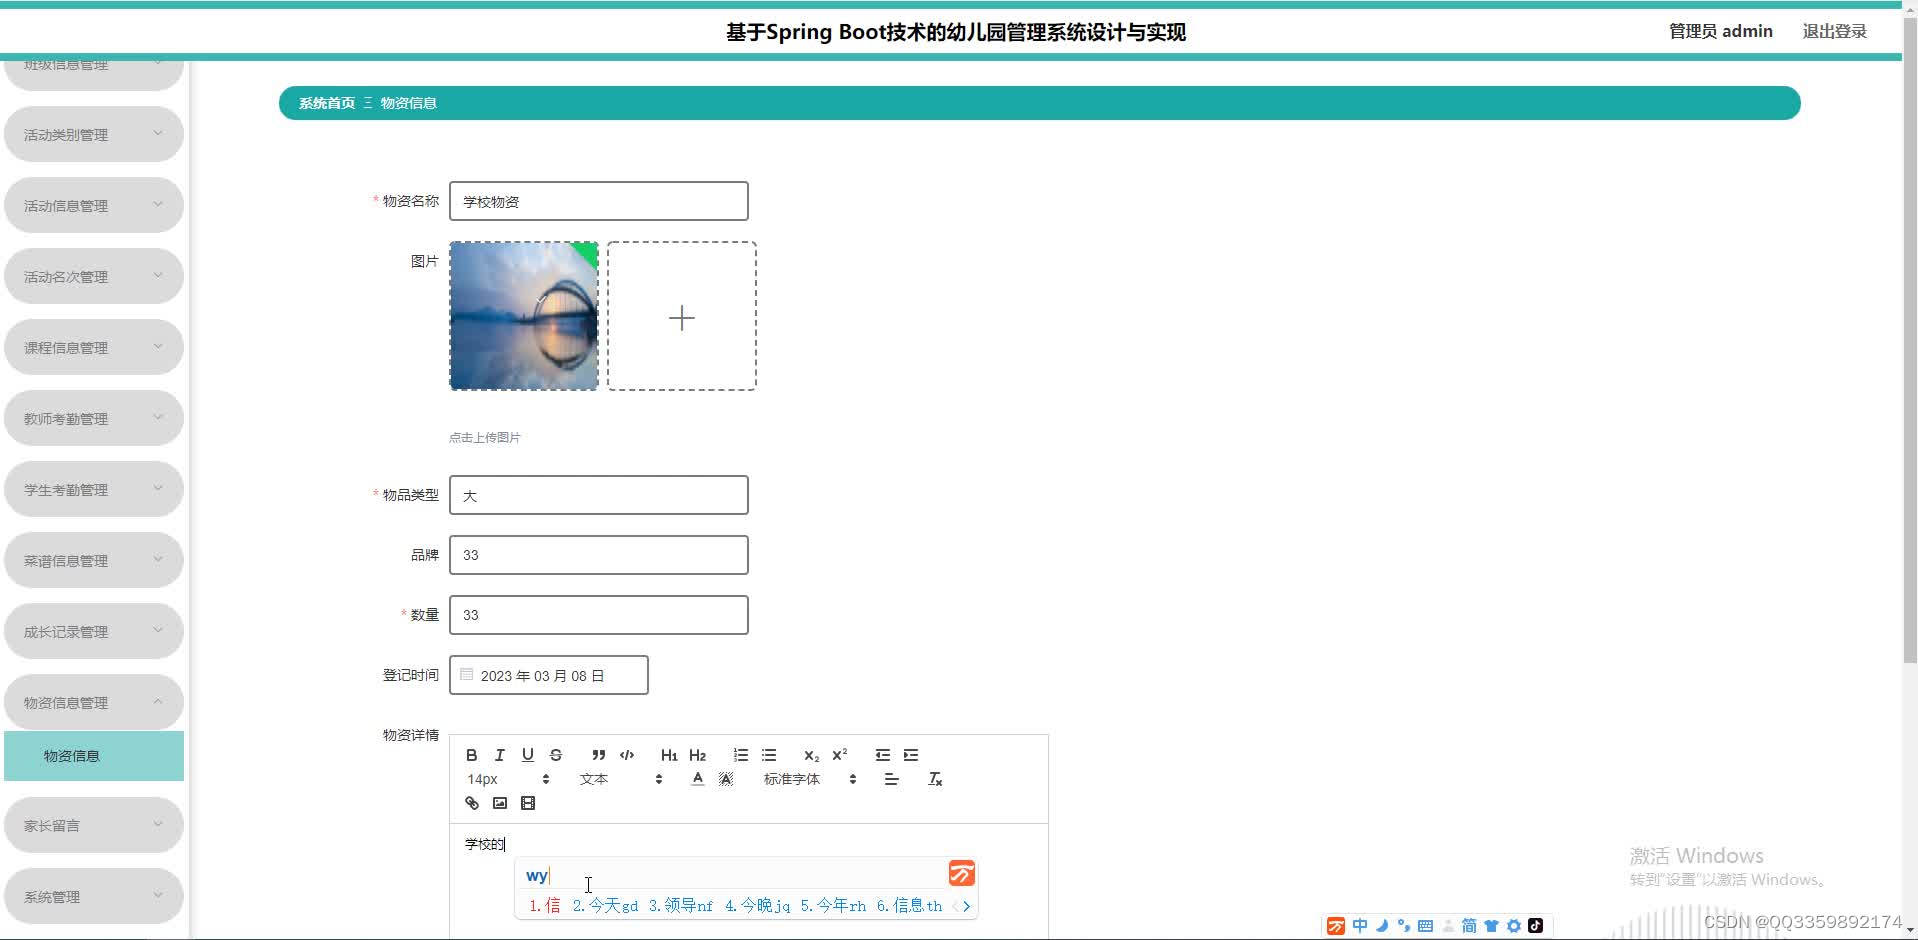Insert a blockquote in editor
This screenshot has height=940, width=1918.
(x=598, y=755)
